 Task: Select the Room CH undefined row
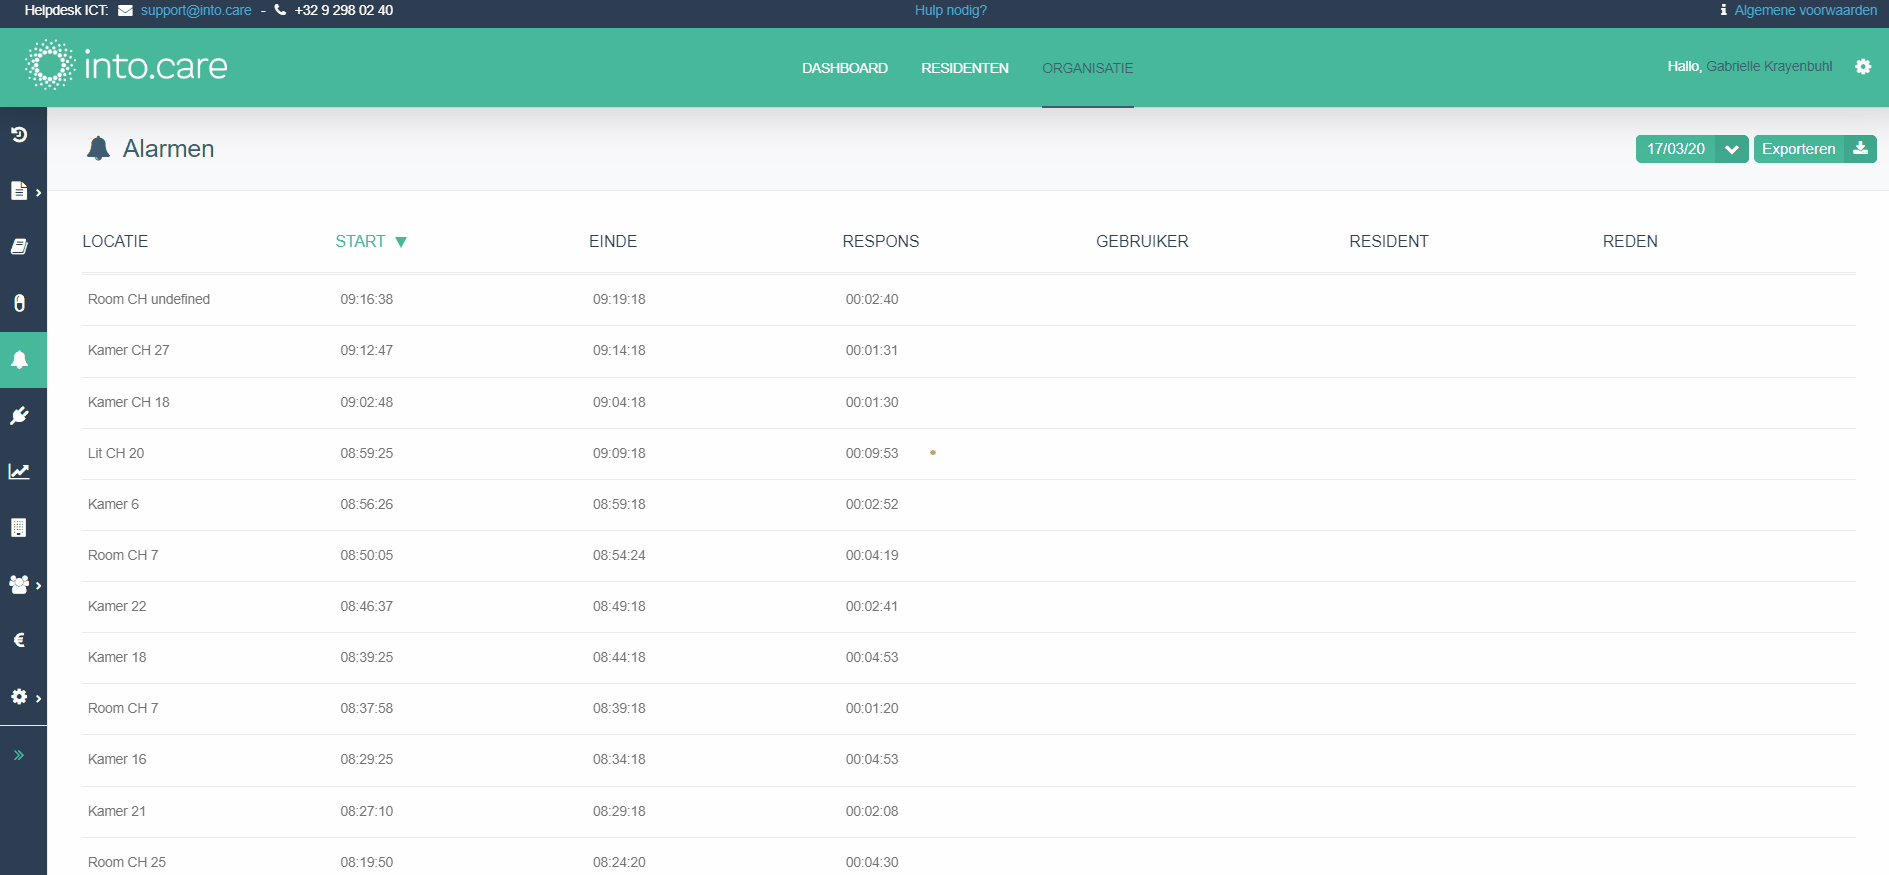969,300
